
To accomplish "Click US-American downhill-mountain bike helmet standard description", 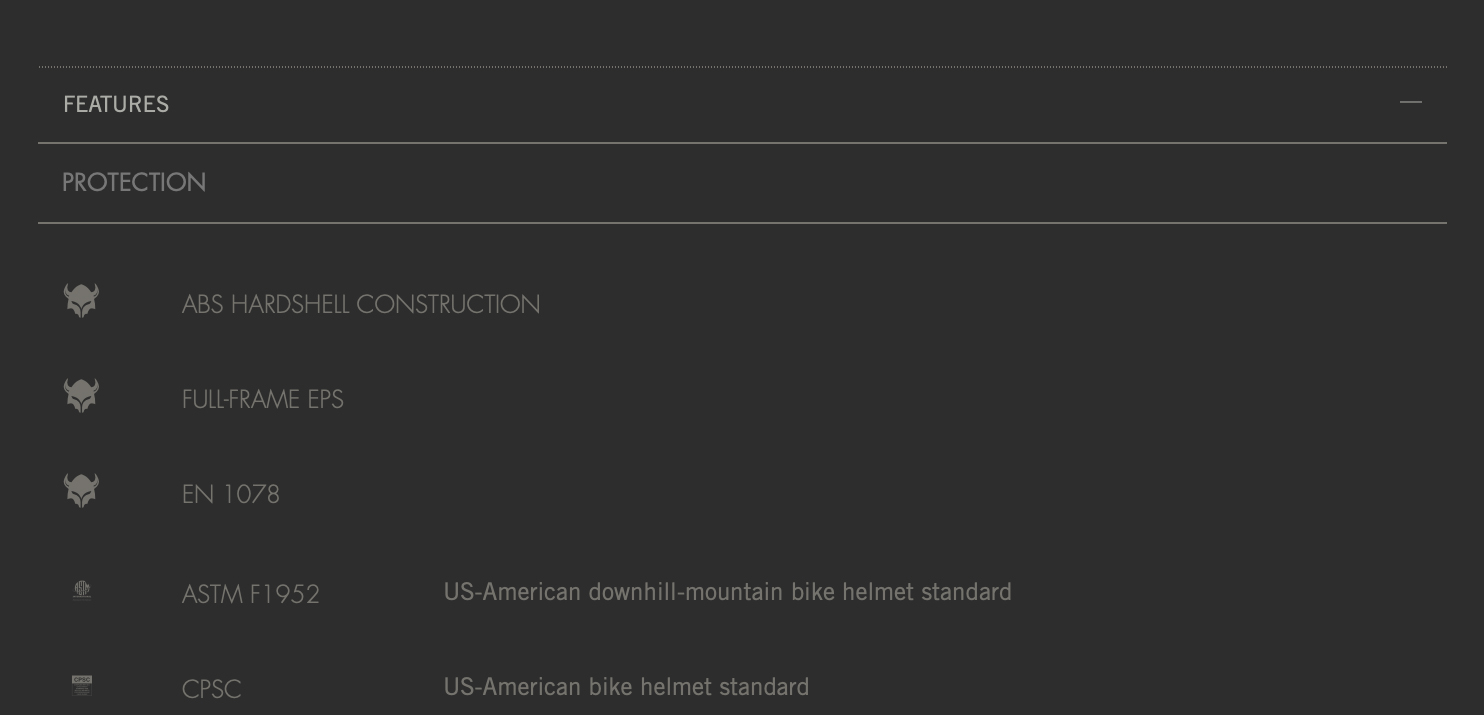I will pyautogui.click(x=728, y=592).
